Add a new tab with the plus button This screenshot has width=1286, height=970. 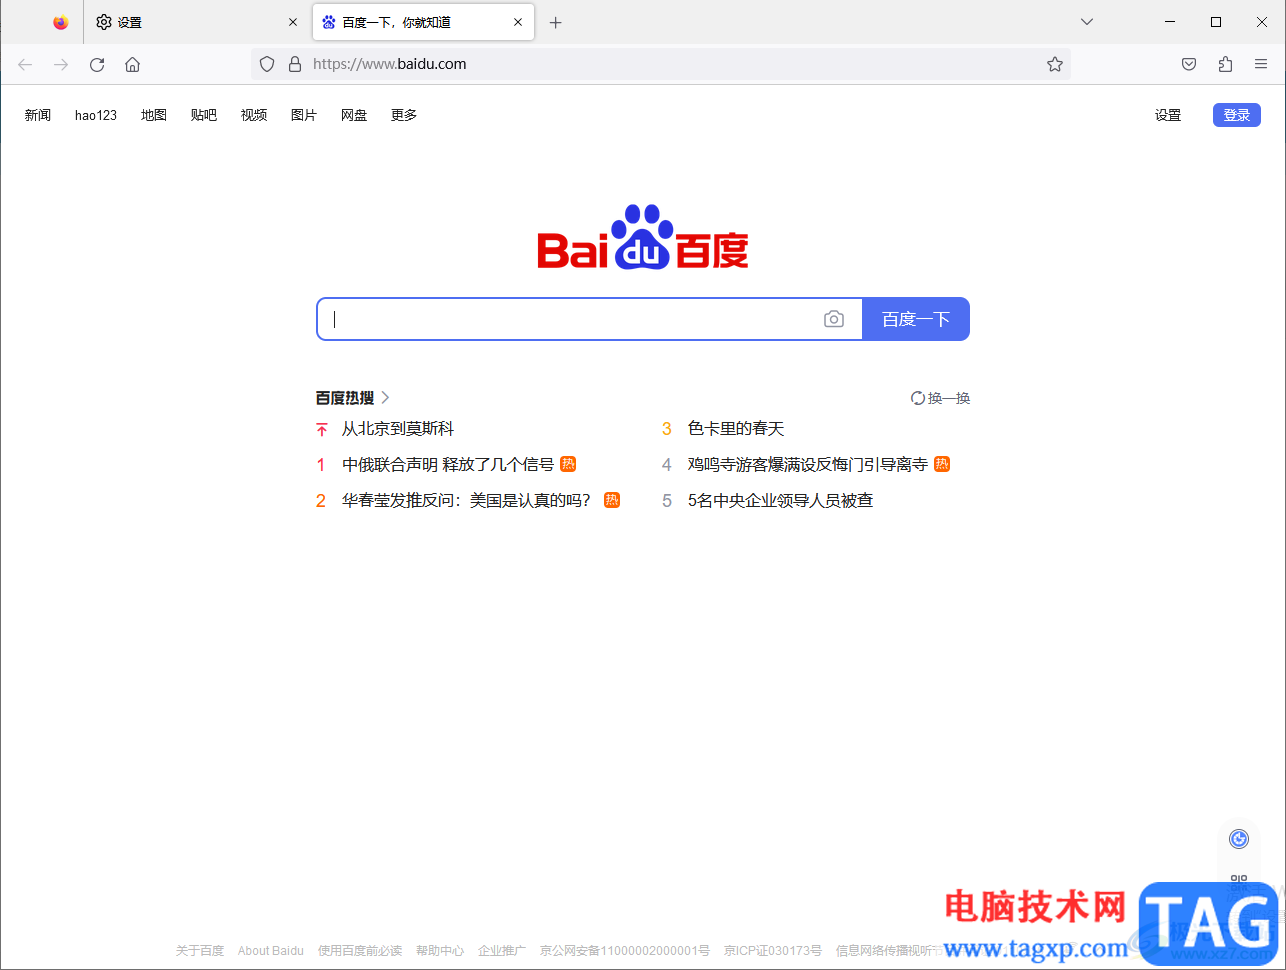coord(556,22)
